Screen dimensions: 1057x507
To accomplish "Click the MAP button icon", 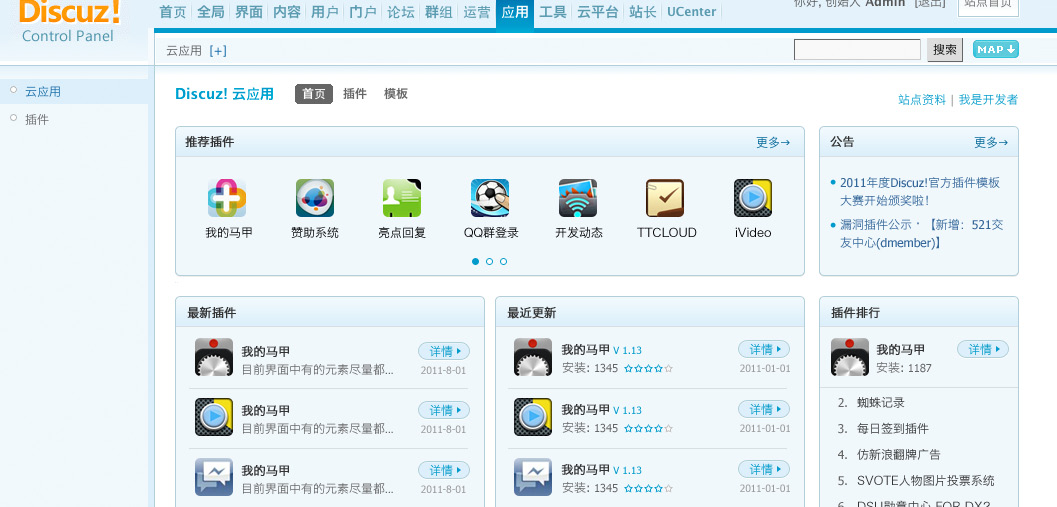I will pyautogui.click(x=996, y=49).
